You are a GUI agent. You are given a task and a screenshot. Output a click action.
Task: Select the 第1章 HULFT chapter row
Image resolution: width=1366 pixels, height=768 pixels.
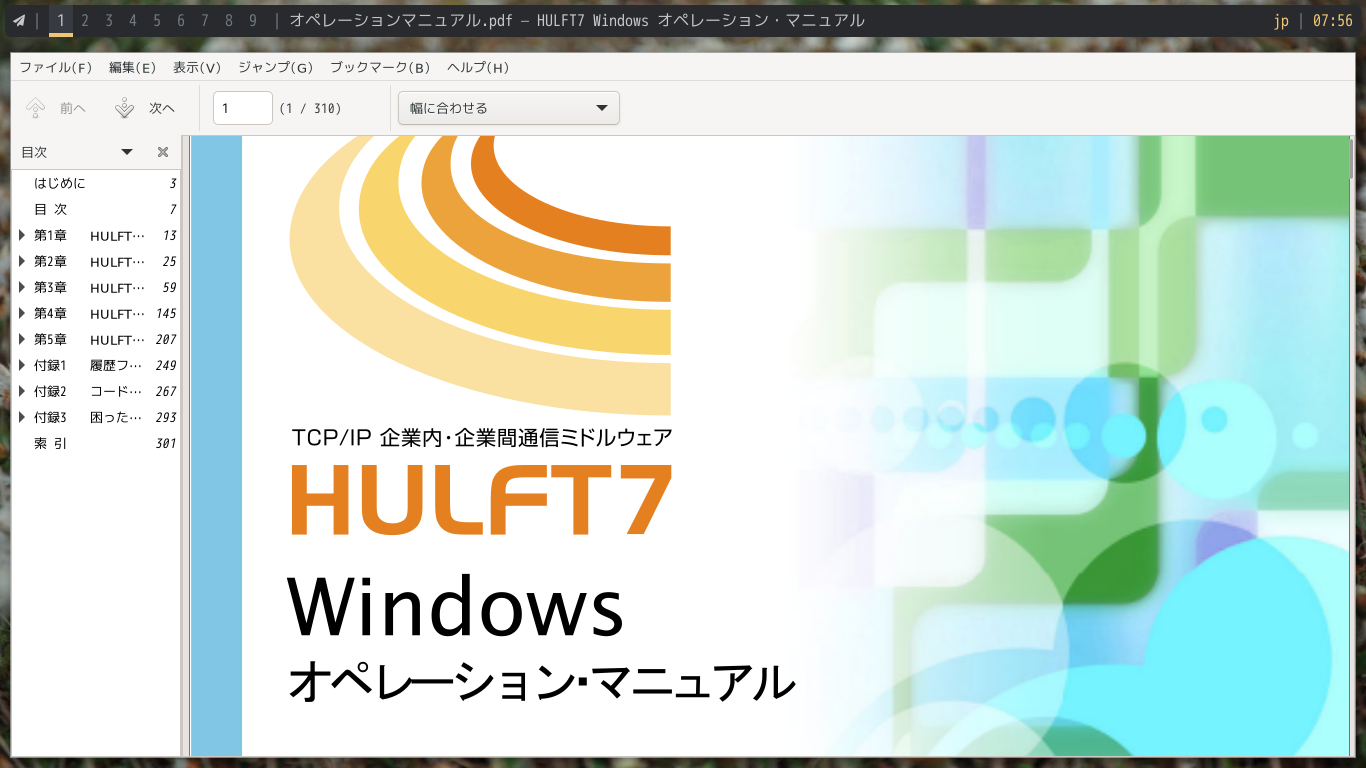(96, 235)
